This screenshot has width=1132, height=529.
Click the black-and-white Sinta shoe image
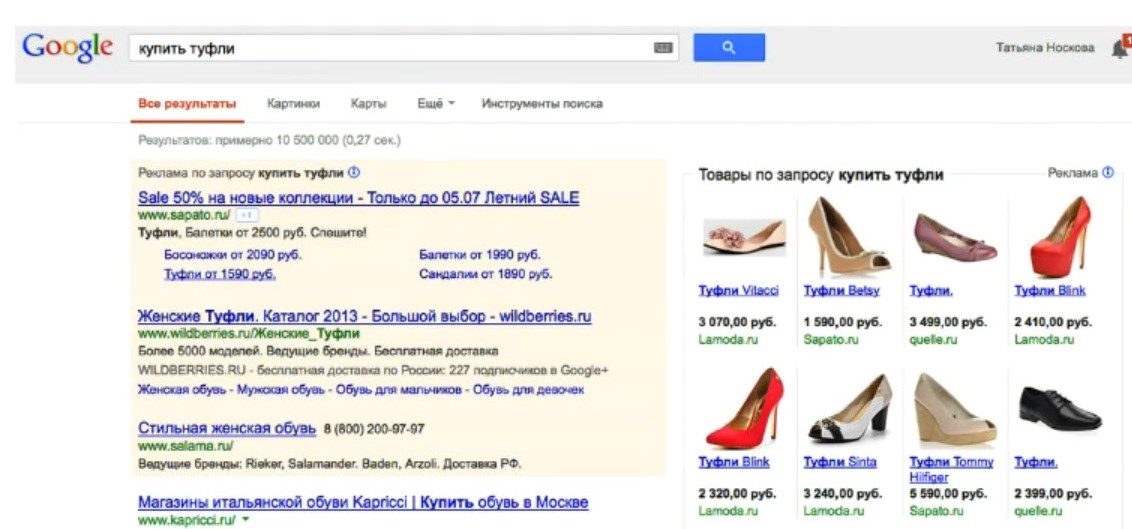tap(850, 408)
